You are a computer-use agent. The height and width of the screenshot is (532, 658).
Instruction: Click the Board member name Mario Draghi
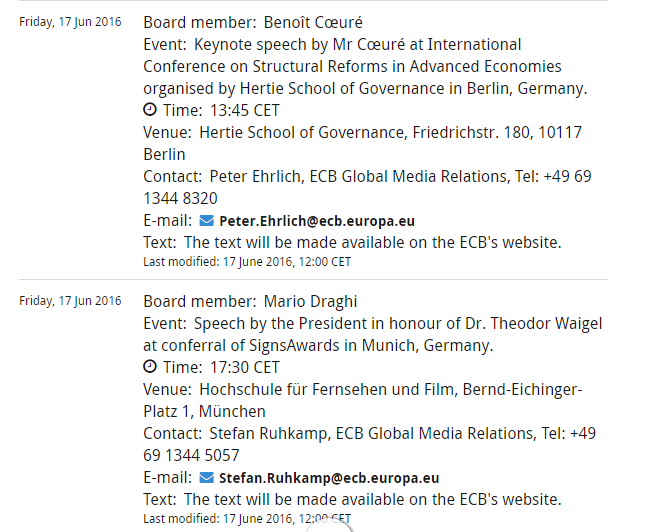pos(310,302)
